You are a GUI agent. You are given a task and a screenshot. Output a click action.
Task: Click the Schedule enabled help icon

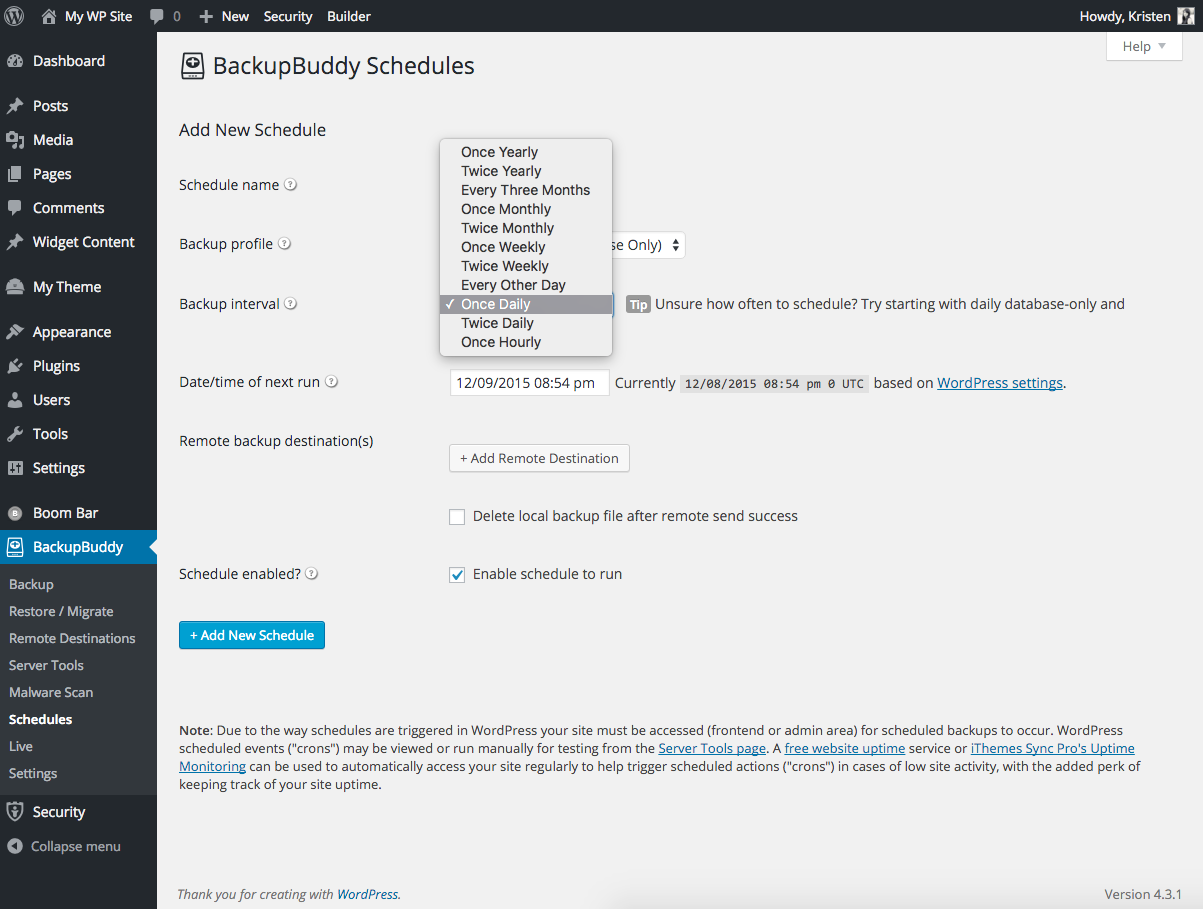click(x=311, y=574)
